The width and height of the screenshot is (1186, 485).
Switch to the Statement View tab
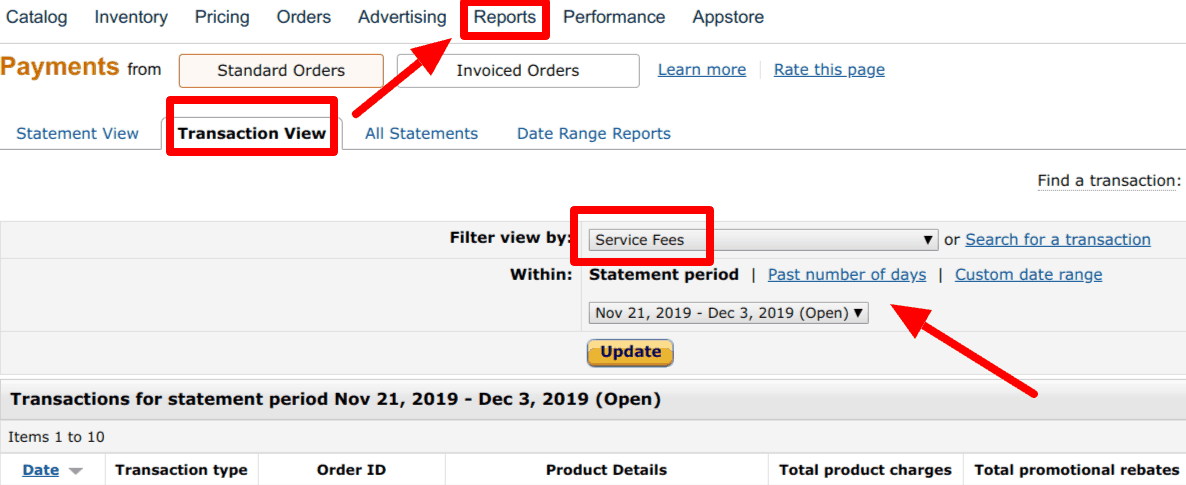78,133
